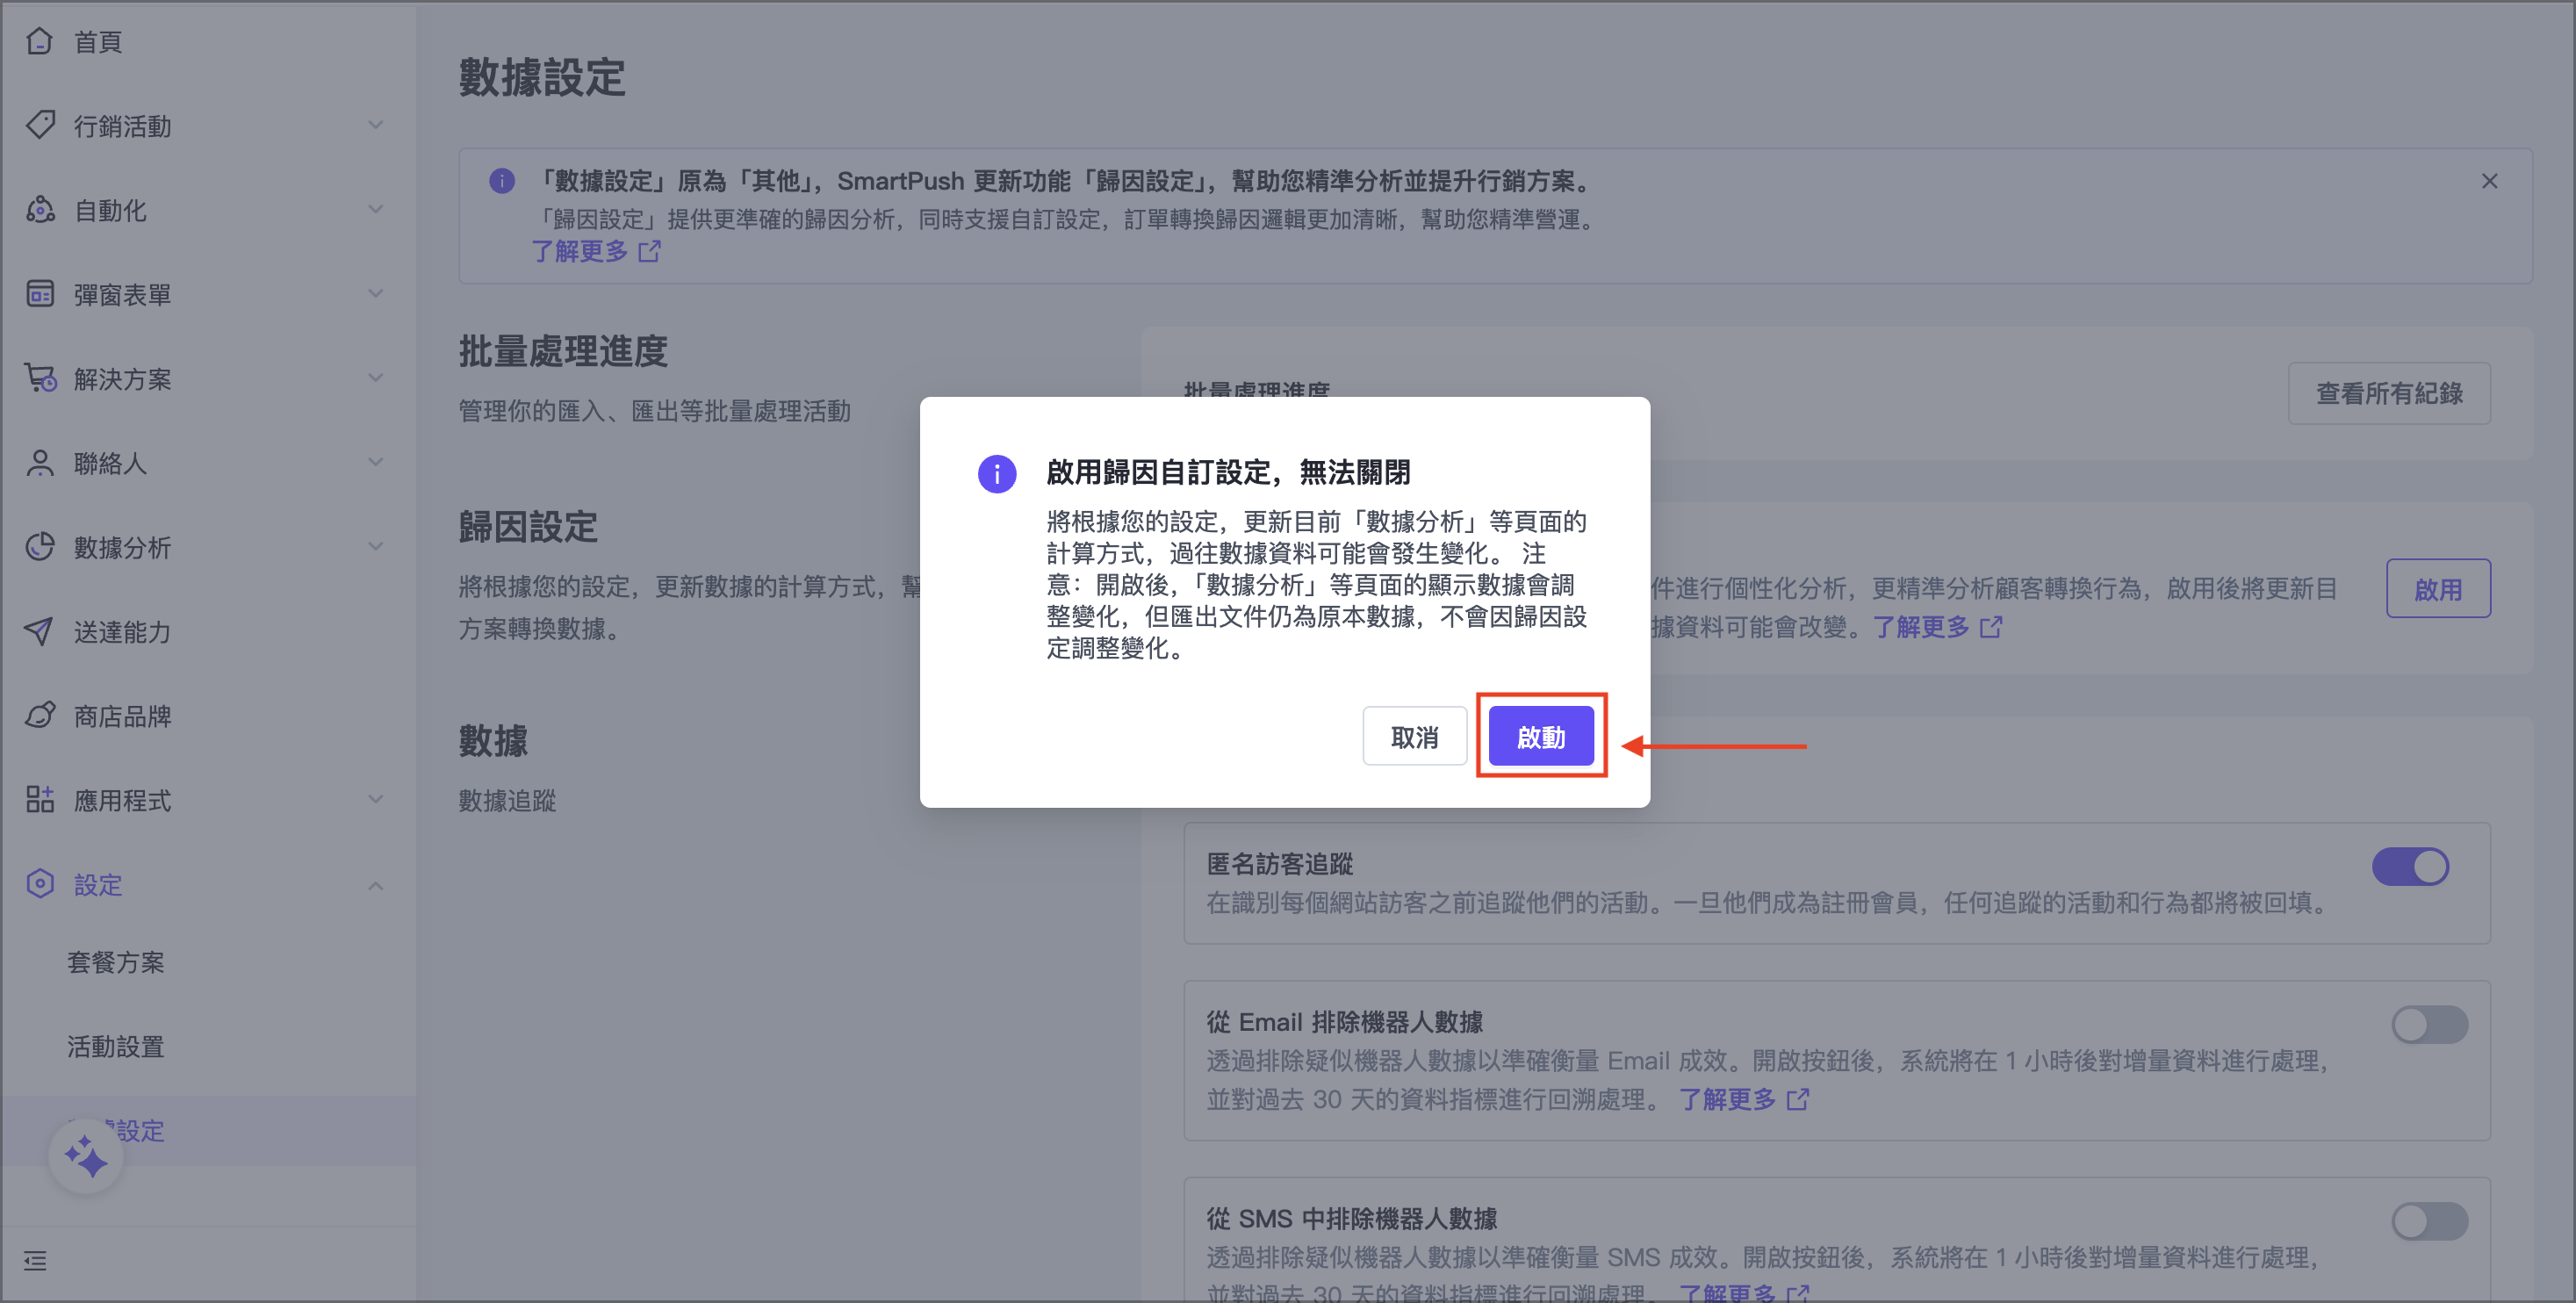Close the info banner with the X
This screenshot has height=1303, width=2576.
(x=2489, y=181)
